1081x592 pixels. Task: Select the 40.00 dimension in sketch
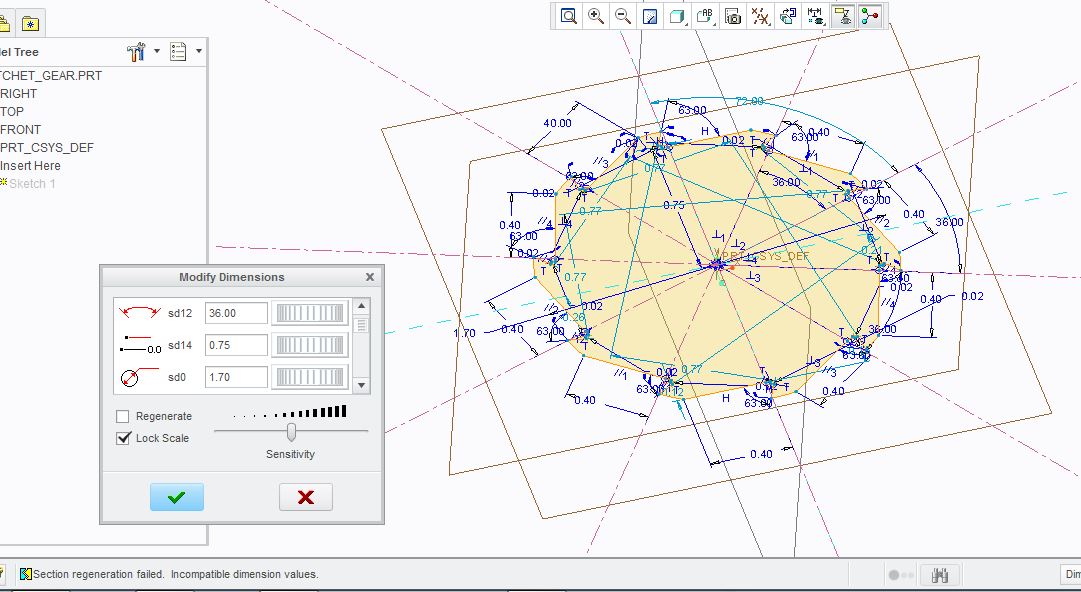point(557,123)
